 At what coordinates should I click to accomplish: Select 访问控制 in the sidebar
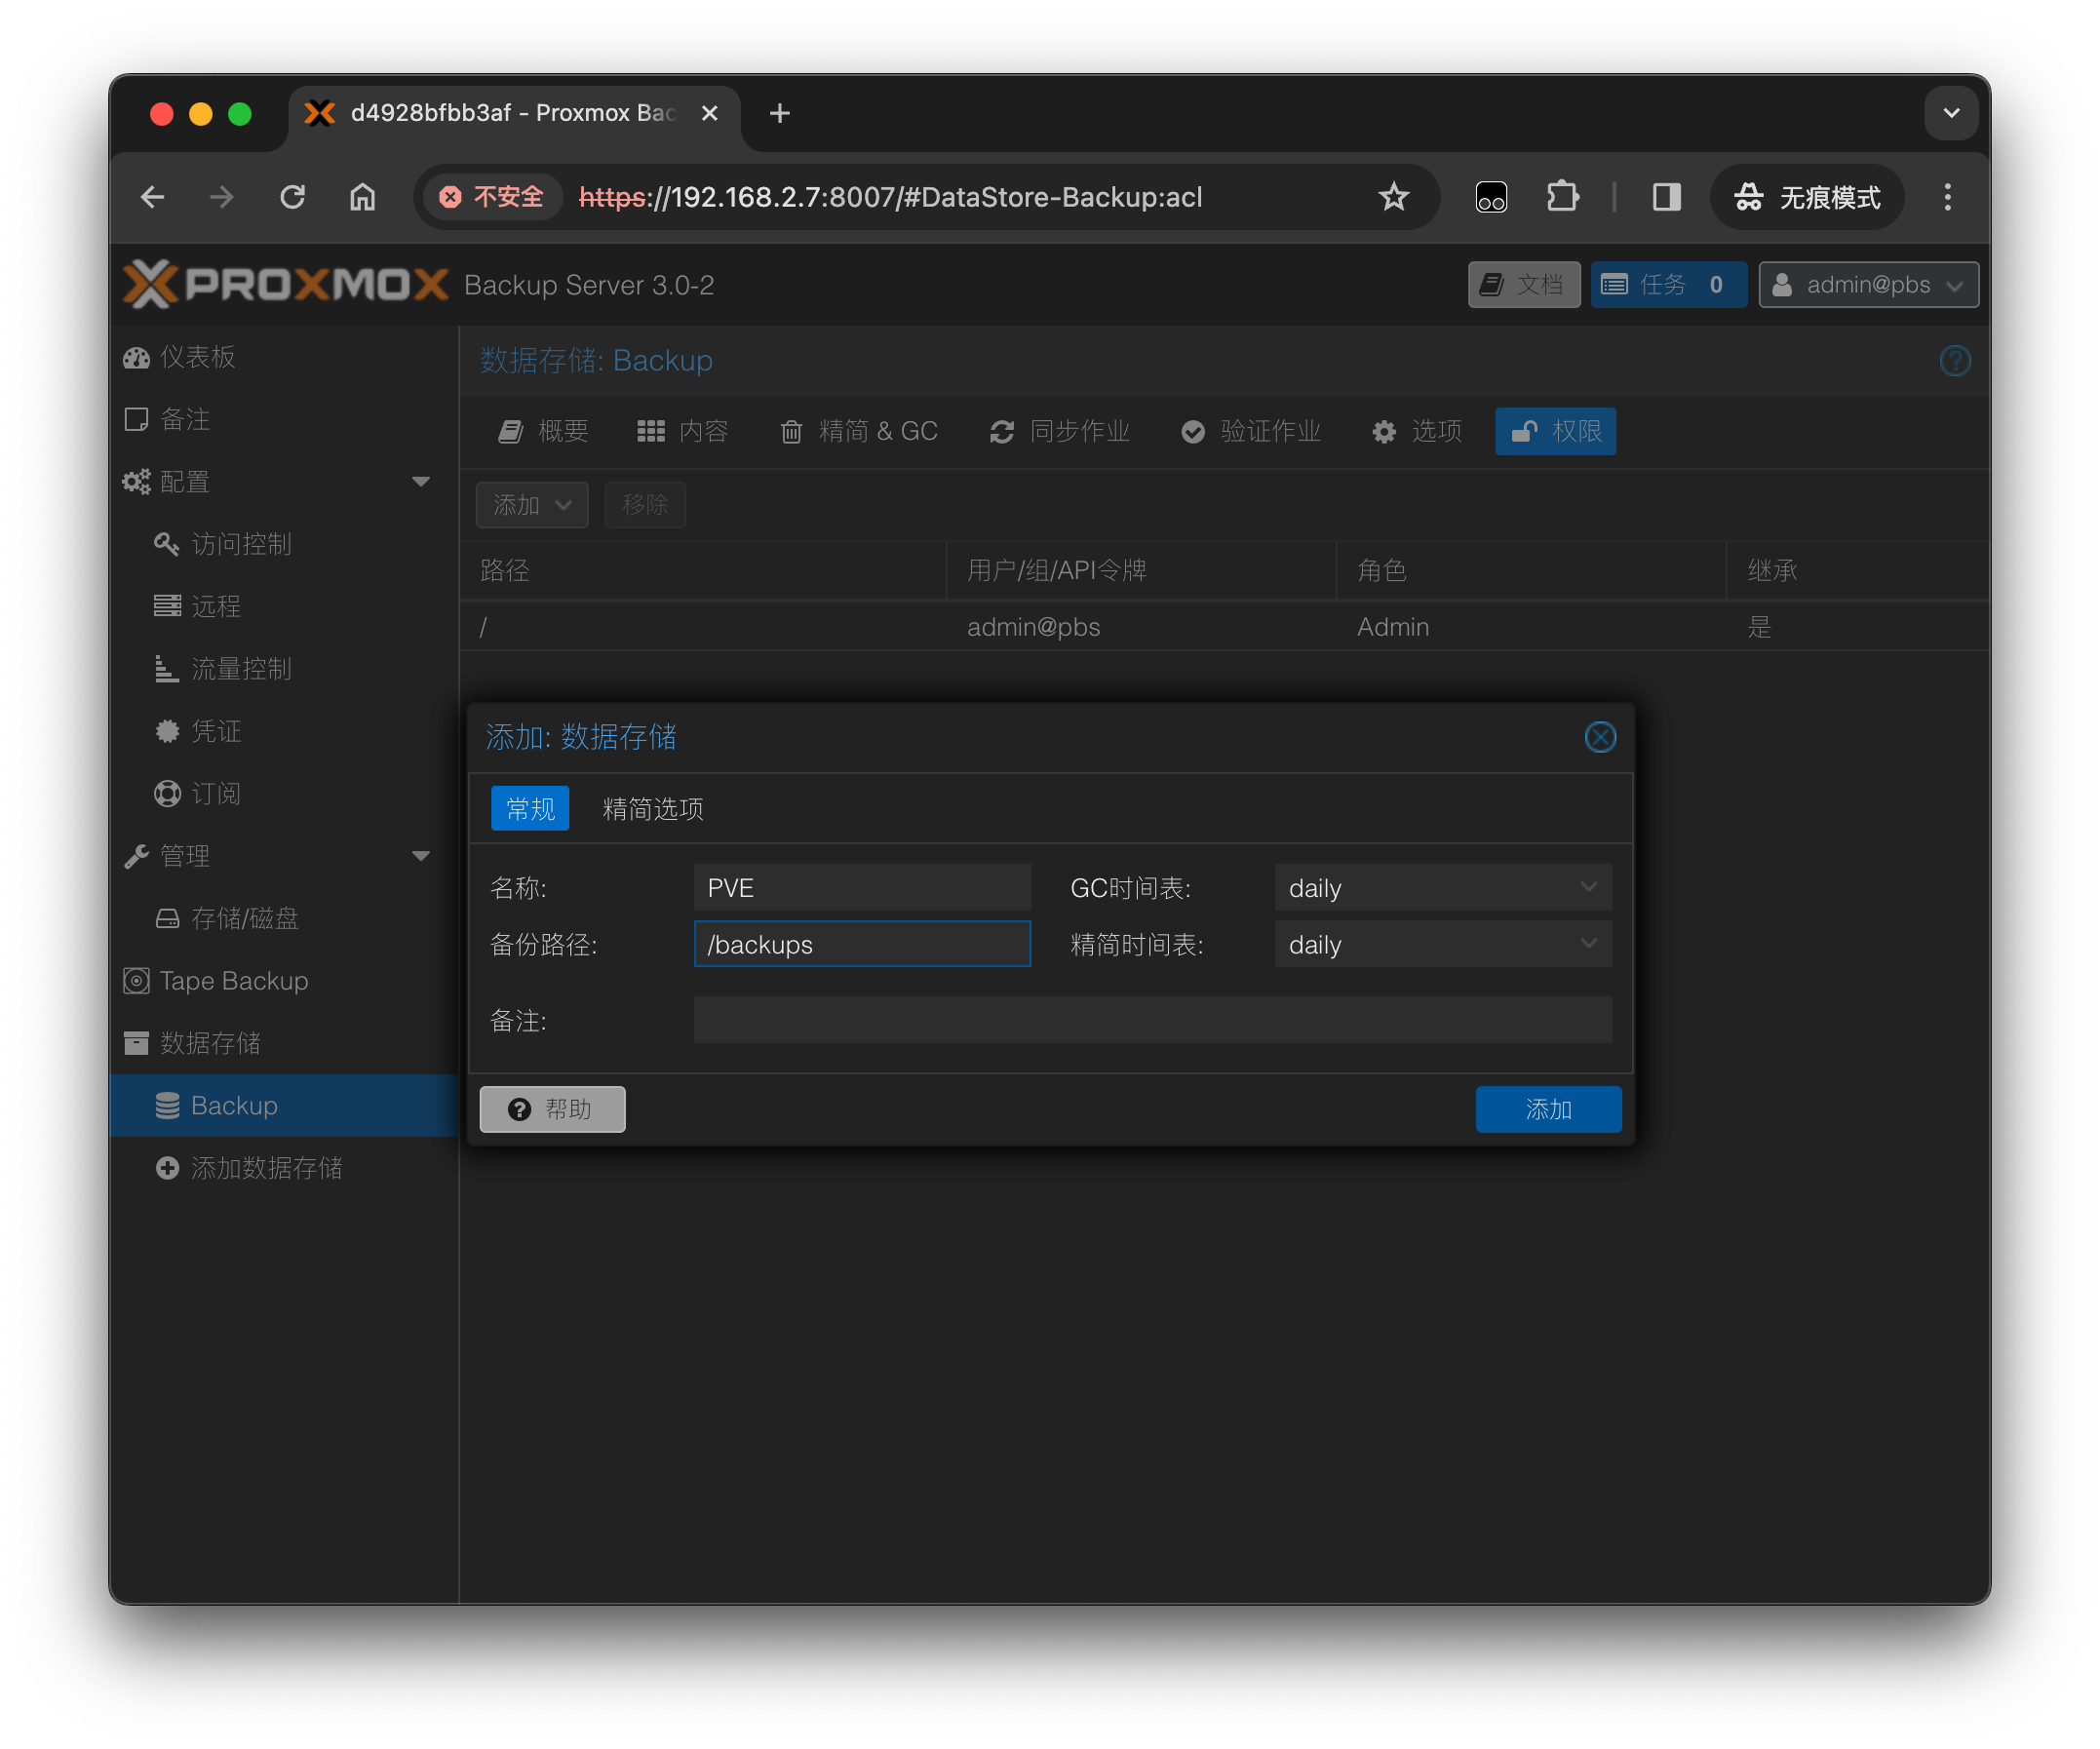click(x=243, y=543)
